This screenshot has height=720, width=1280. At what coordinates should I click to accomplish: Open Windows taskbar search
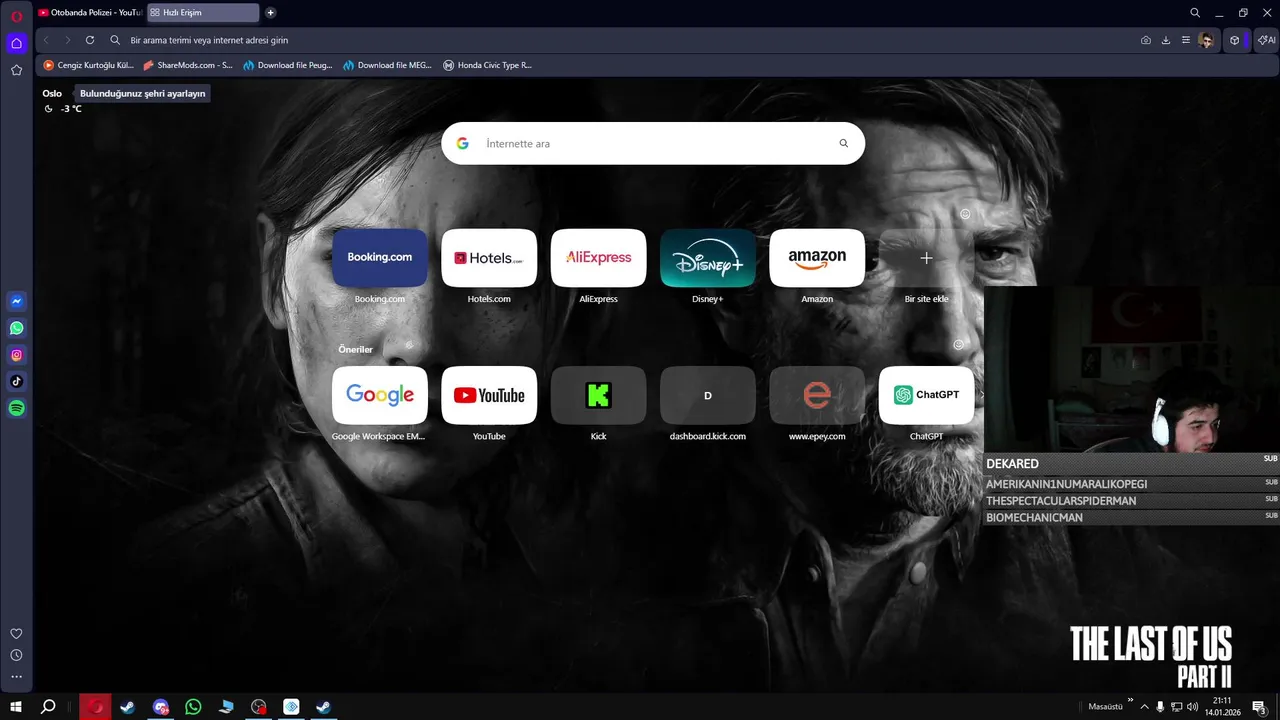(x=48, y=707)
